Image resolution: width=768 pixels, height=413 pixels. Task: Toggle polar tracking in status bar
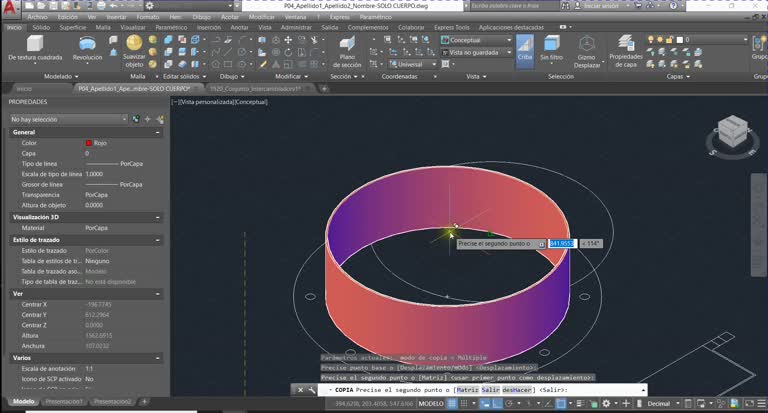pyautogui.click(x=509, y=404)
